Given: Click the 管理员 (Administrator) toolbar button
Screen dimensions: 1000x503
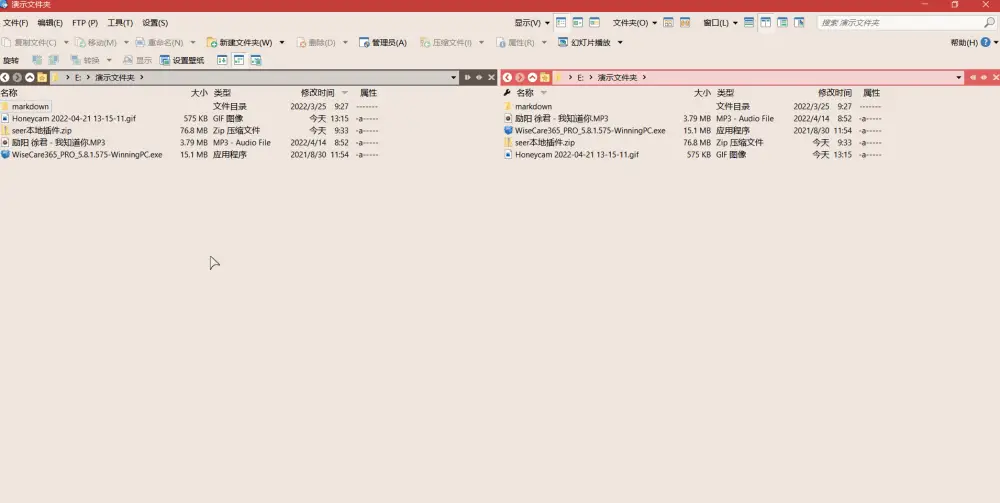Looking at the screenshot, I should tap(383, 42).
